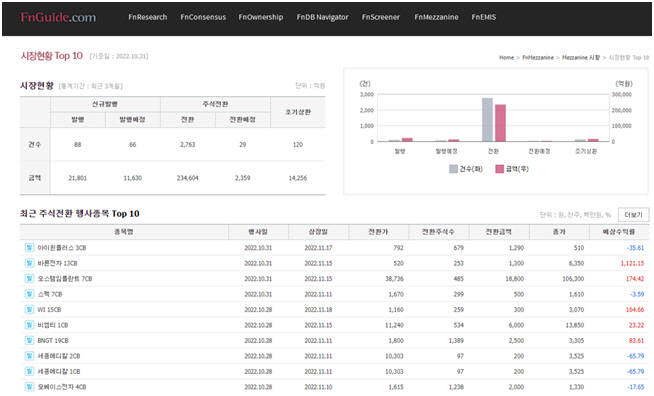Click the 예상수익률 column header
This screenshot has height=396, width=654.
click(x=619, y=232)
